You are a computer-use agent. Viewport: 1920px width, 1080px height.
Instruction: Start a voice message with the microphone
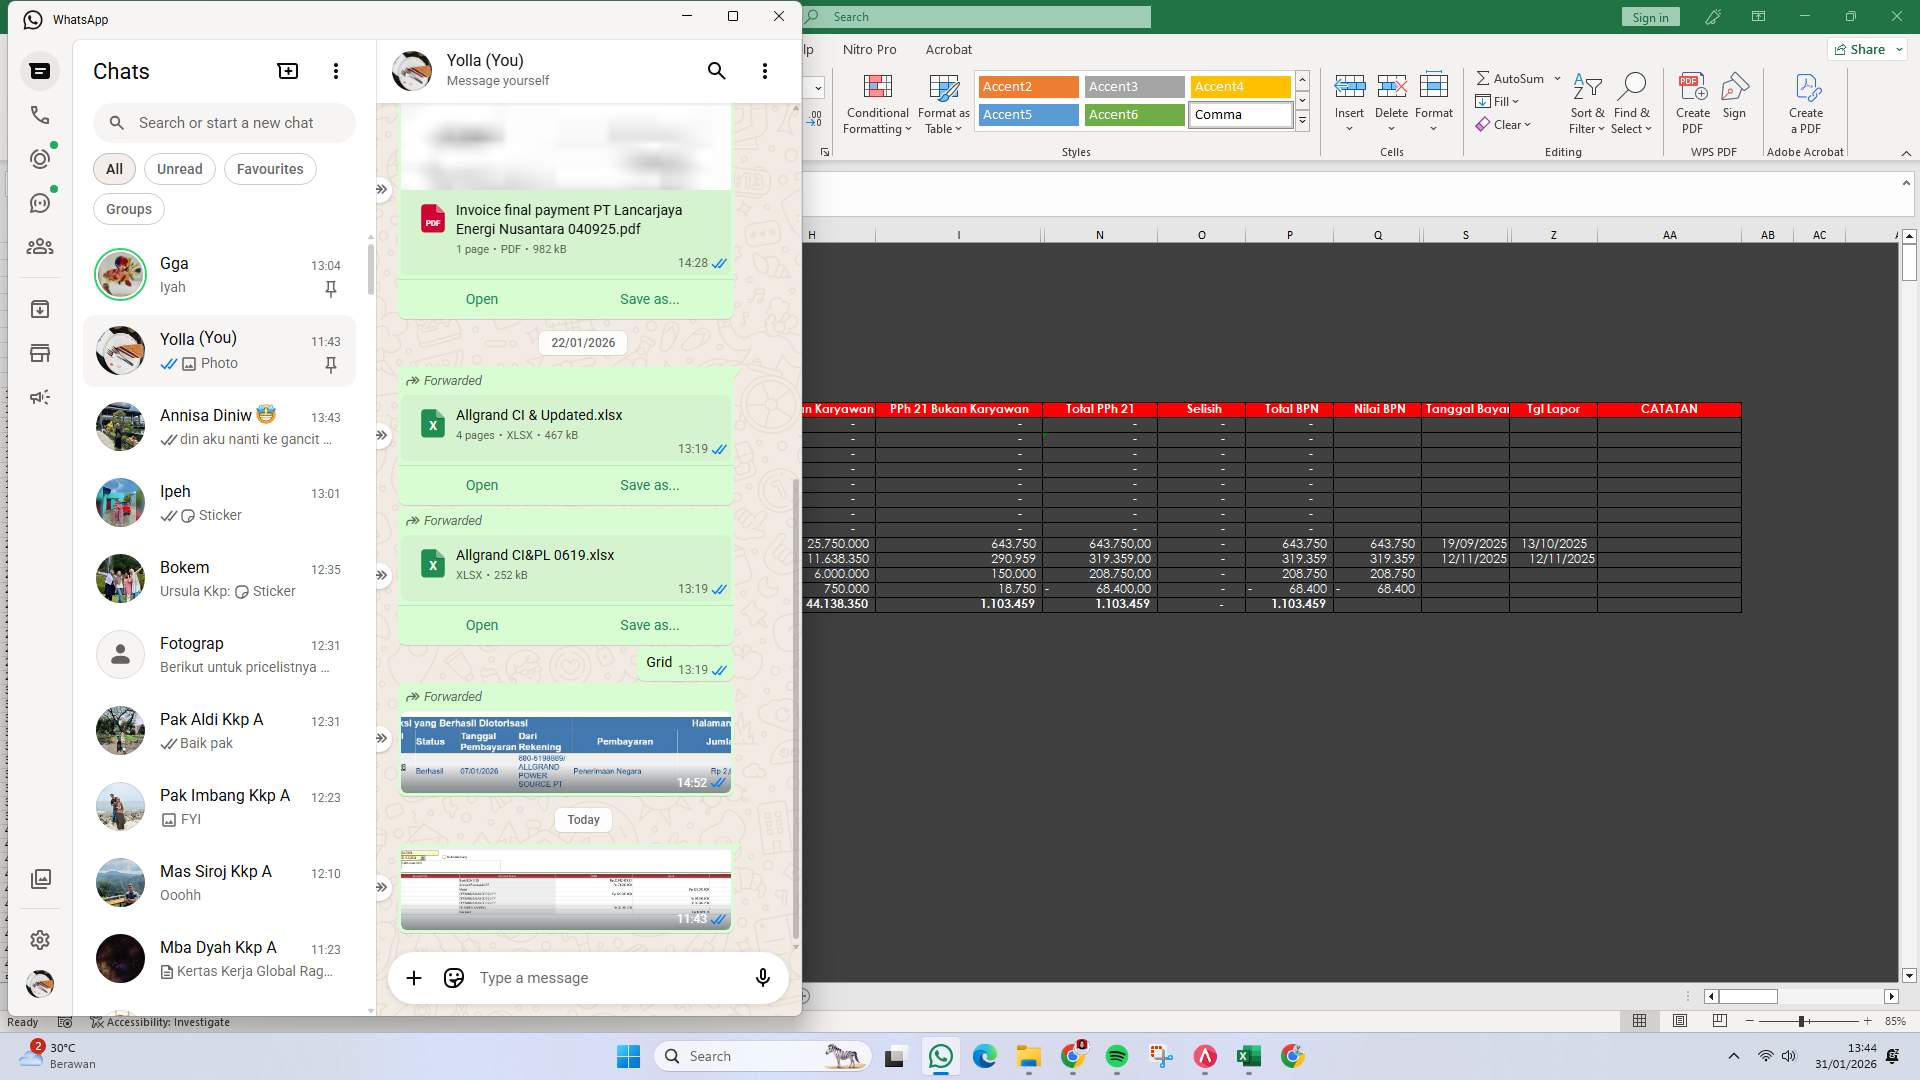(762, 978)
